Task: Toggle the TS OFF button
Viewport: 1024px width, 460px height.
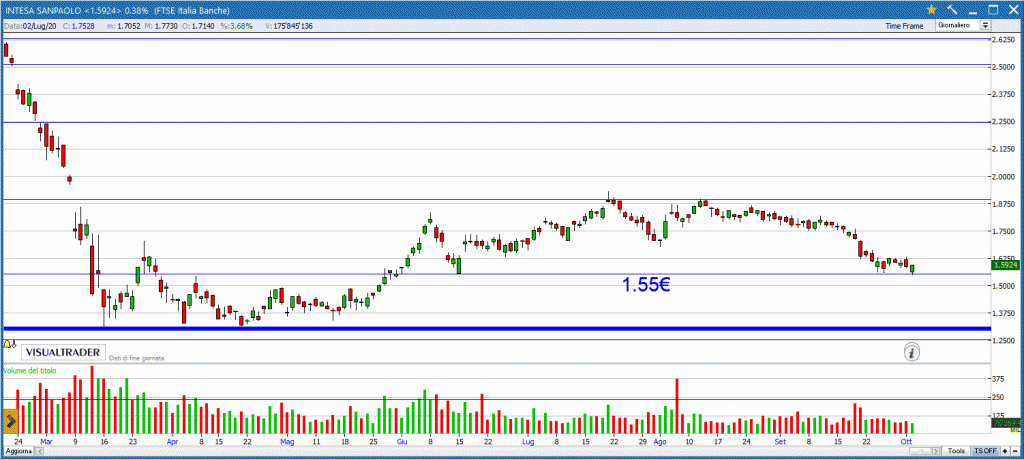Action: tap(985, 452)
